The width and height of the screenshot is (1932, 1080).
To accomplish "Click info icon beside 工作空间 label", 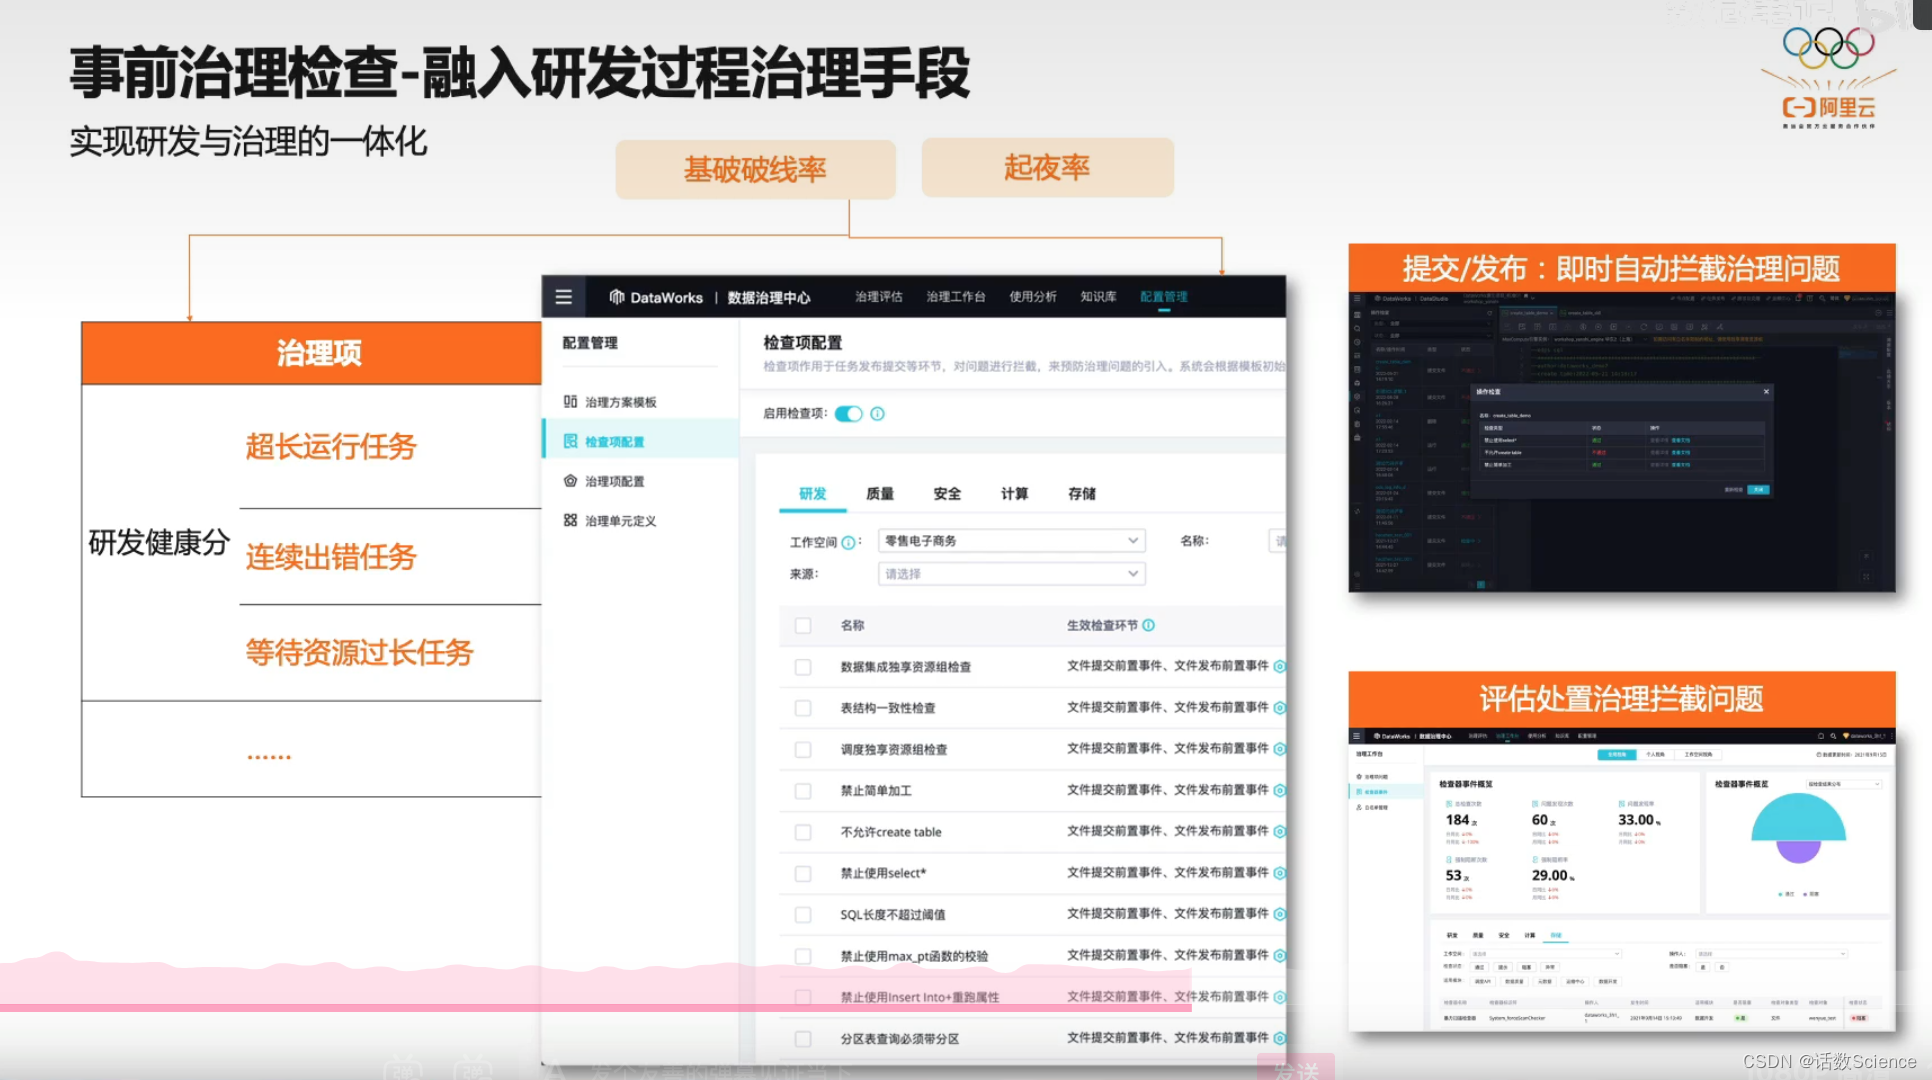I will point(848,542).
